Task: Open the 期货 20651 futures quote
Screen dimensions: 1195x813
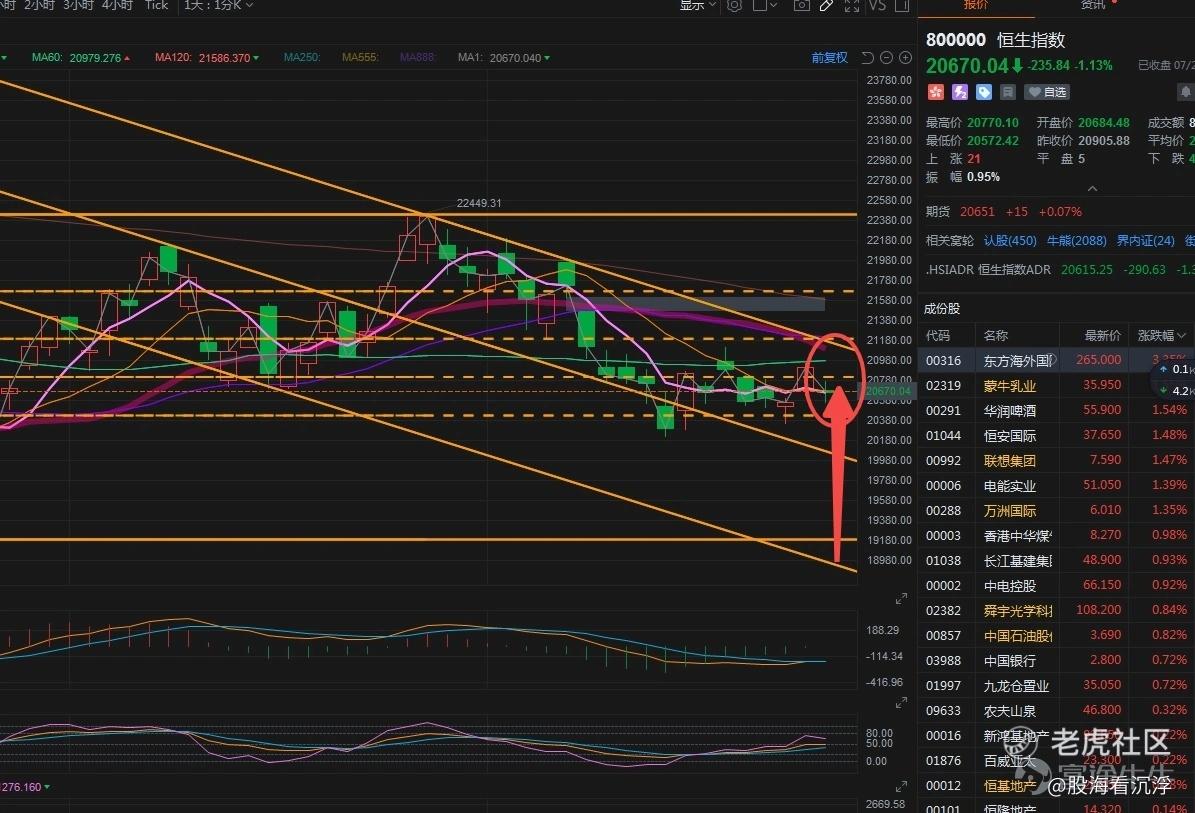Action: coord(1004,212)
